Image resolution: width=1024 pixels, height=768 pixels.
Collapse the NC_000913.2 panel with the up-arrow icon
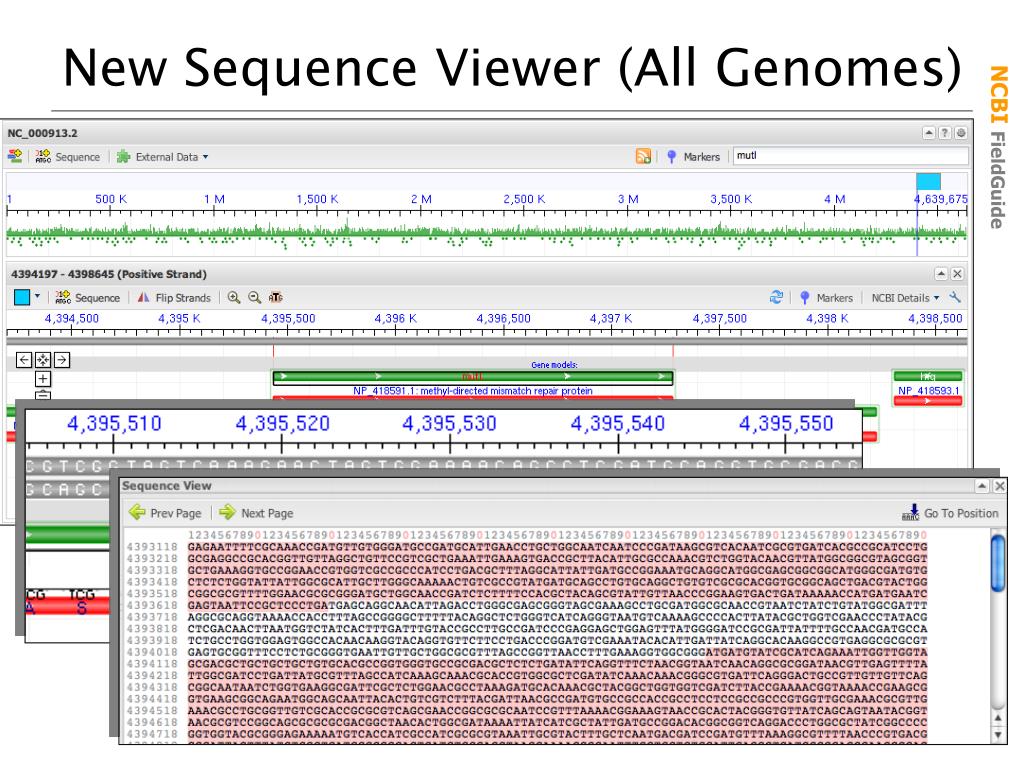(x=929, y=133)
